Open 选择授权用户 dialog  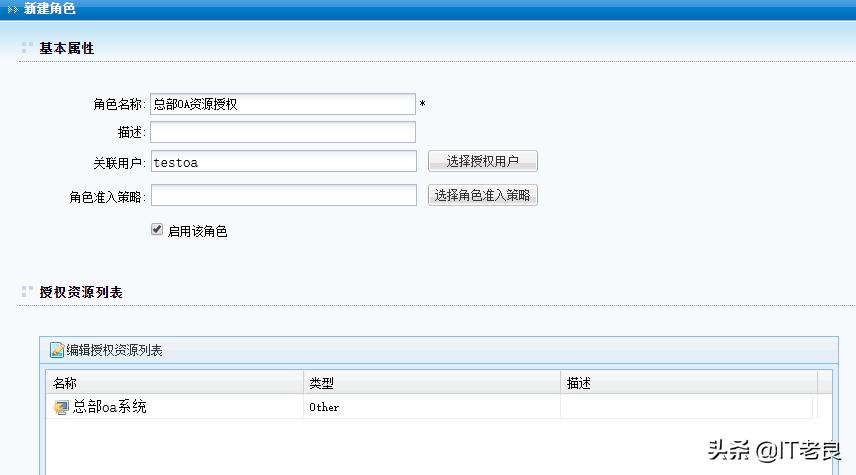483,161
